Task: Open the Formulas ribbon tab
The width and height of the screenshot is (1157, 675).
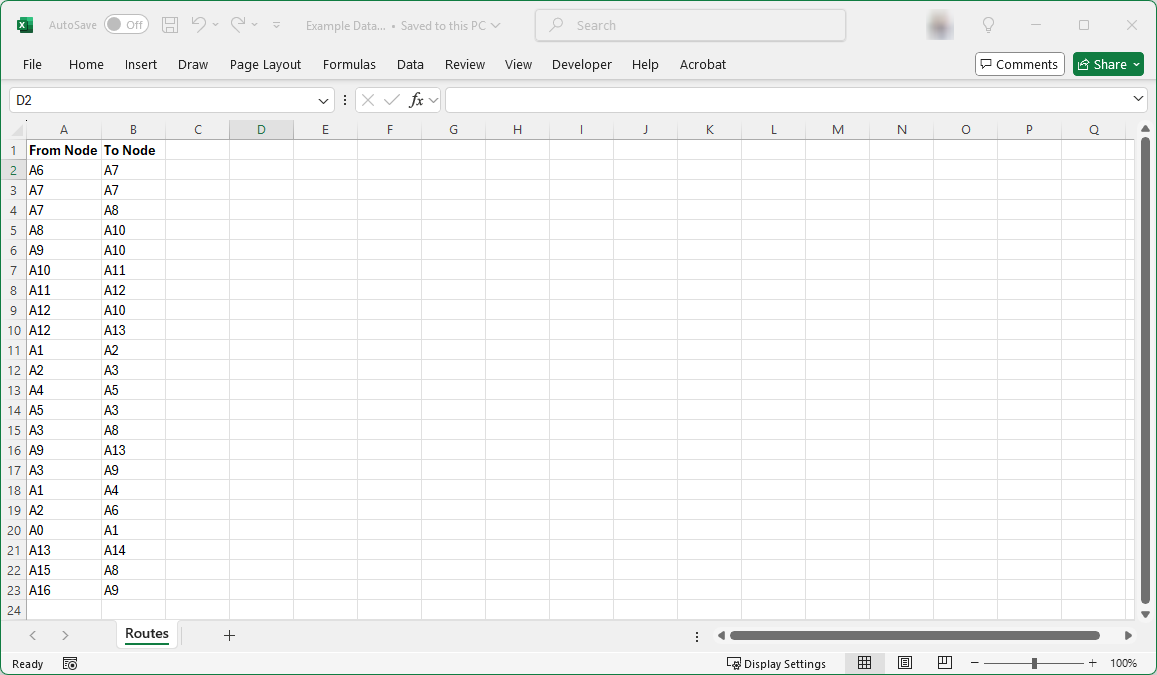Action: (x=349, y=64)
